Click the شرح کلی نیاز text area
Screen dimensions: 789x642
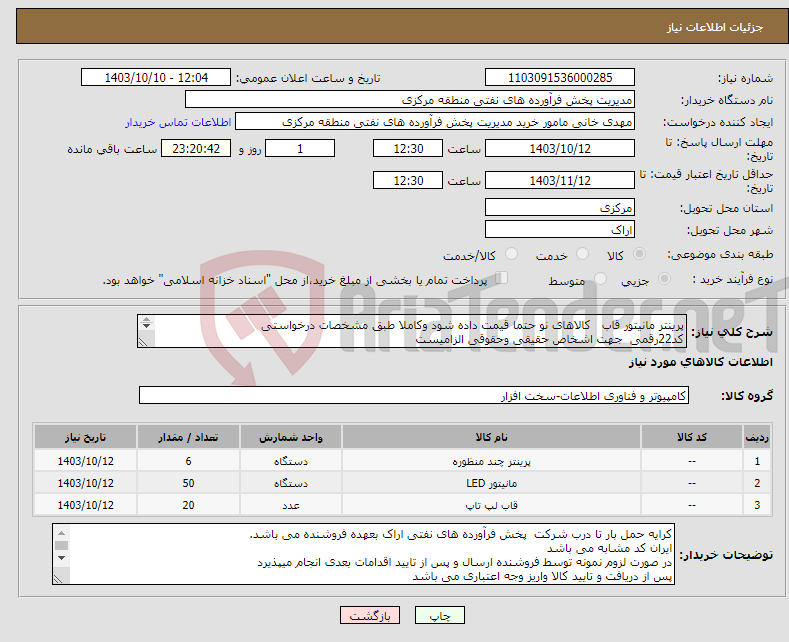(412, 332)
